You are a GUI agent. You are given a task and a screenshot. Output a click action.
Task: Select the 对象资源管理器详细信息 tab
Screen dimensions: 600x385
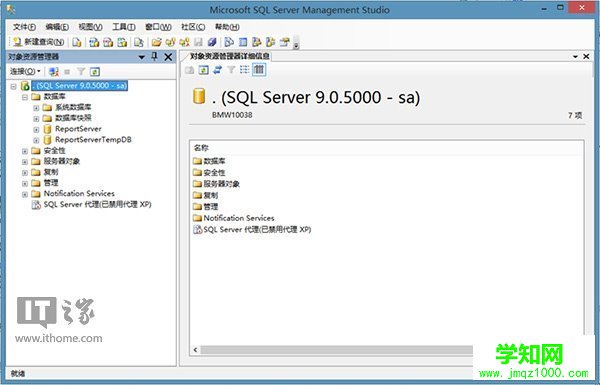(230, 56)
